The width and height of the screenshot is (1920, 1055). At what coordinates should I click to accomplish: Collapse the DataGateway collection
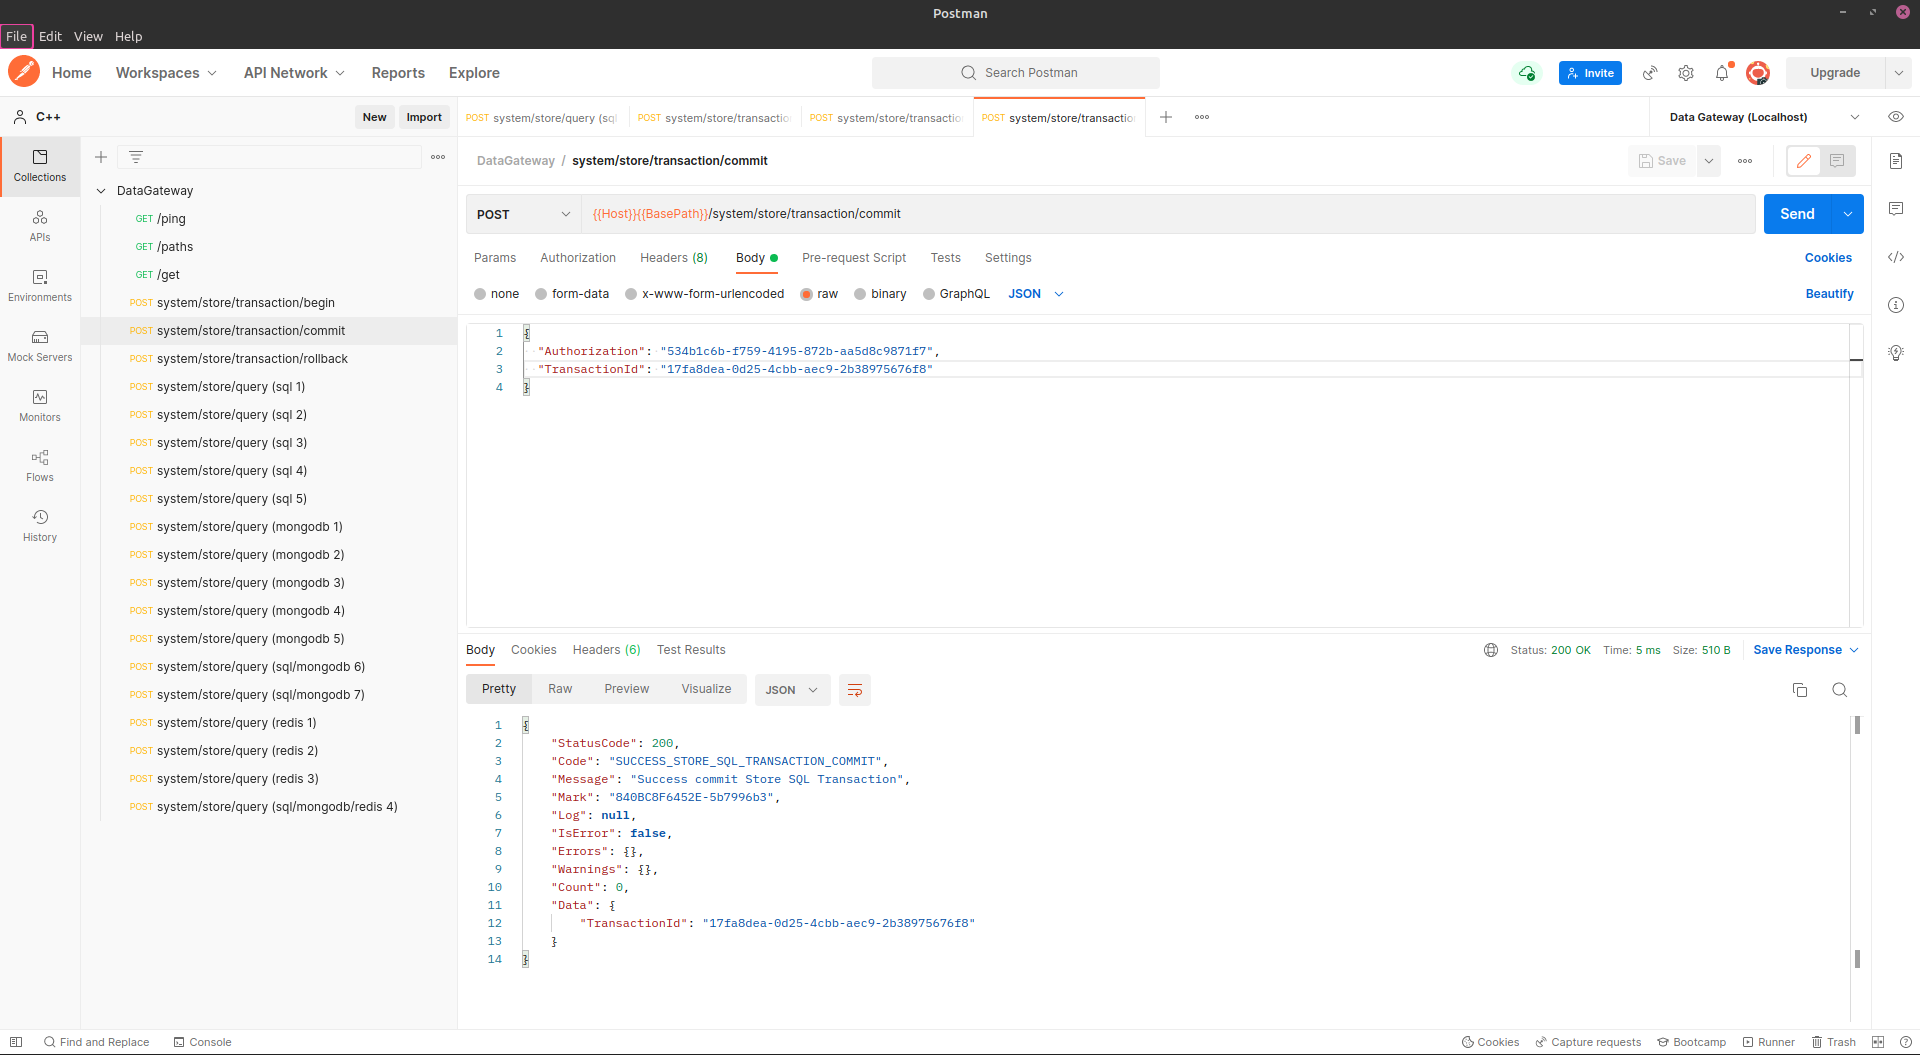[x=101, y=191]
